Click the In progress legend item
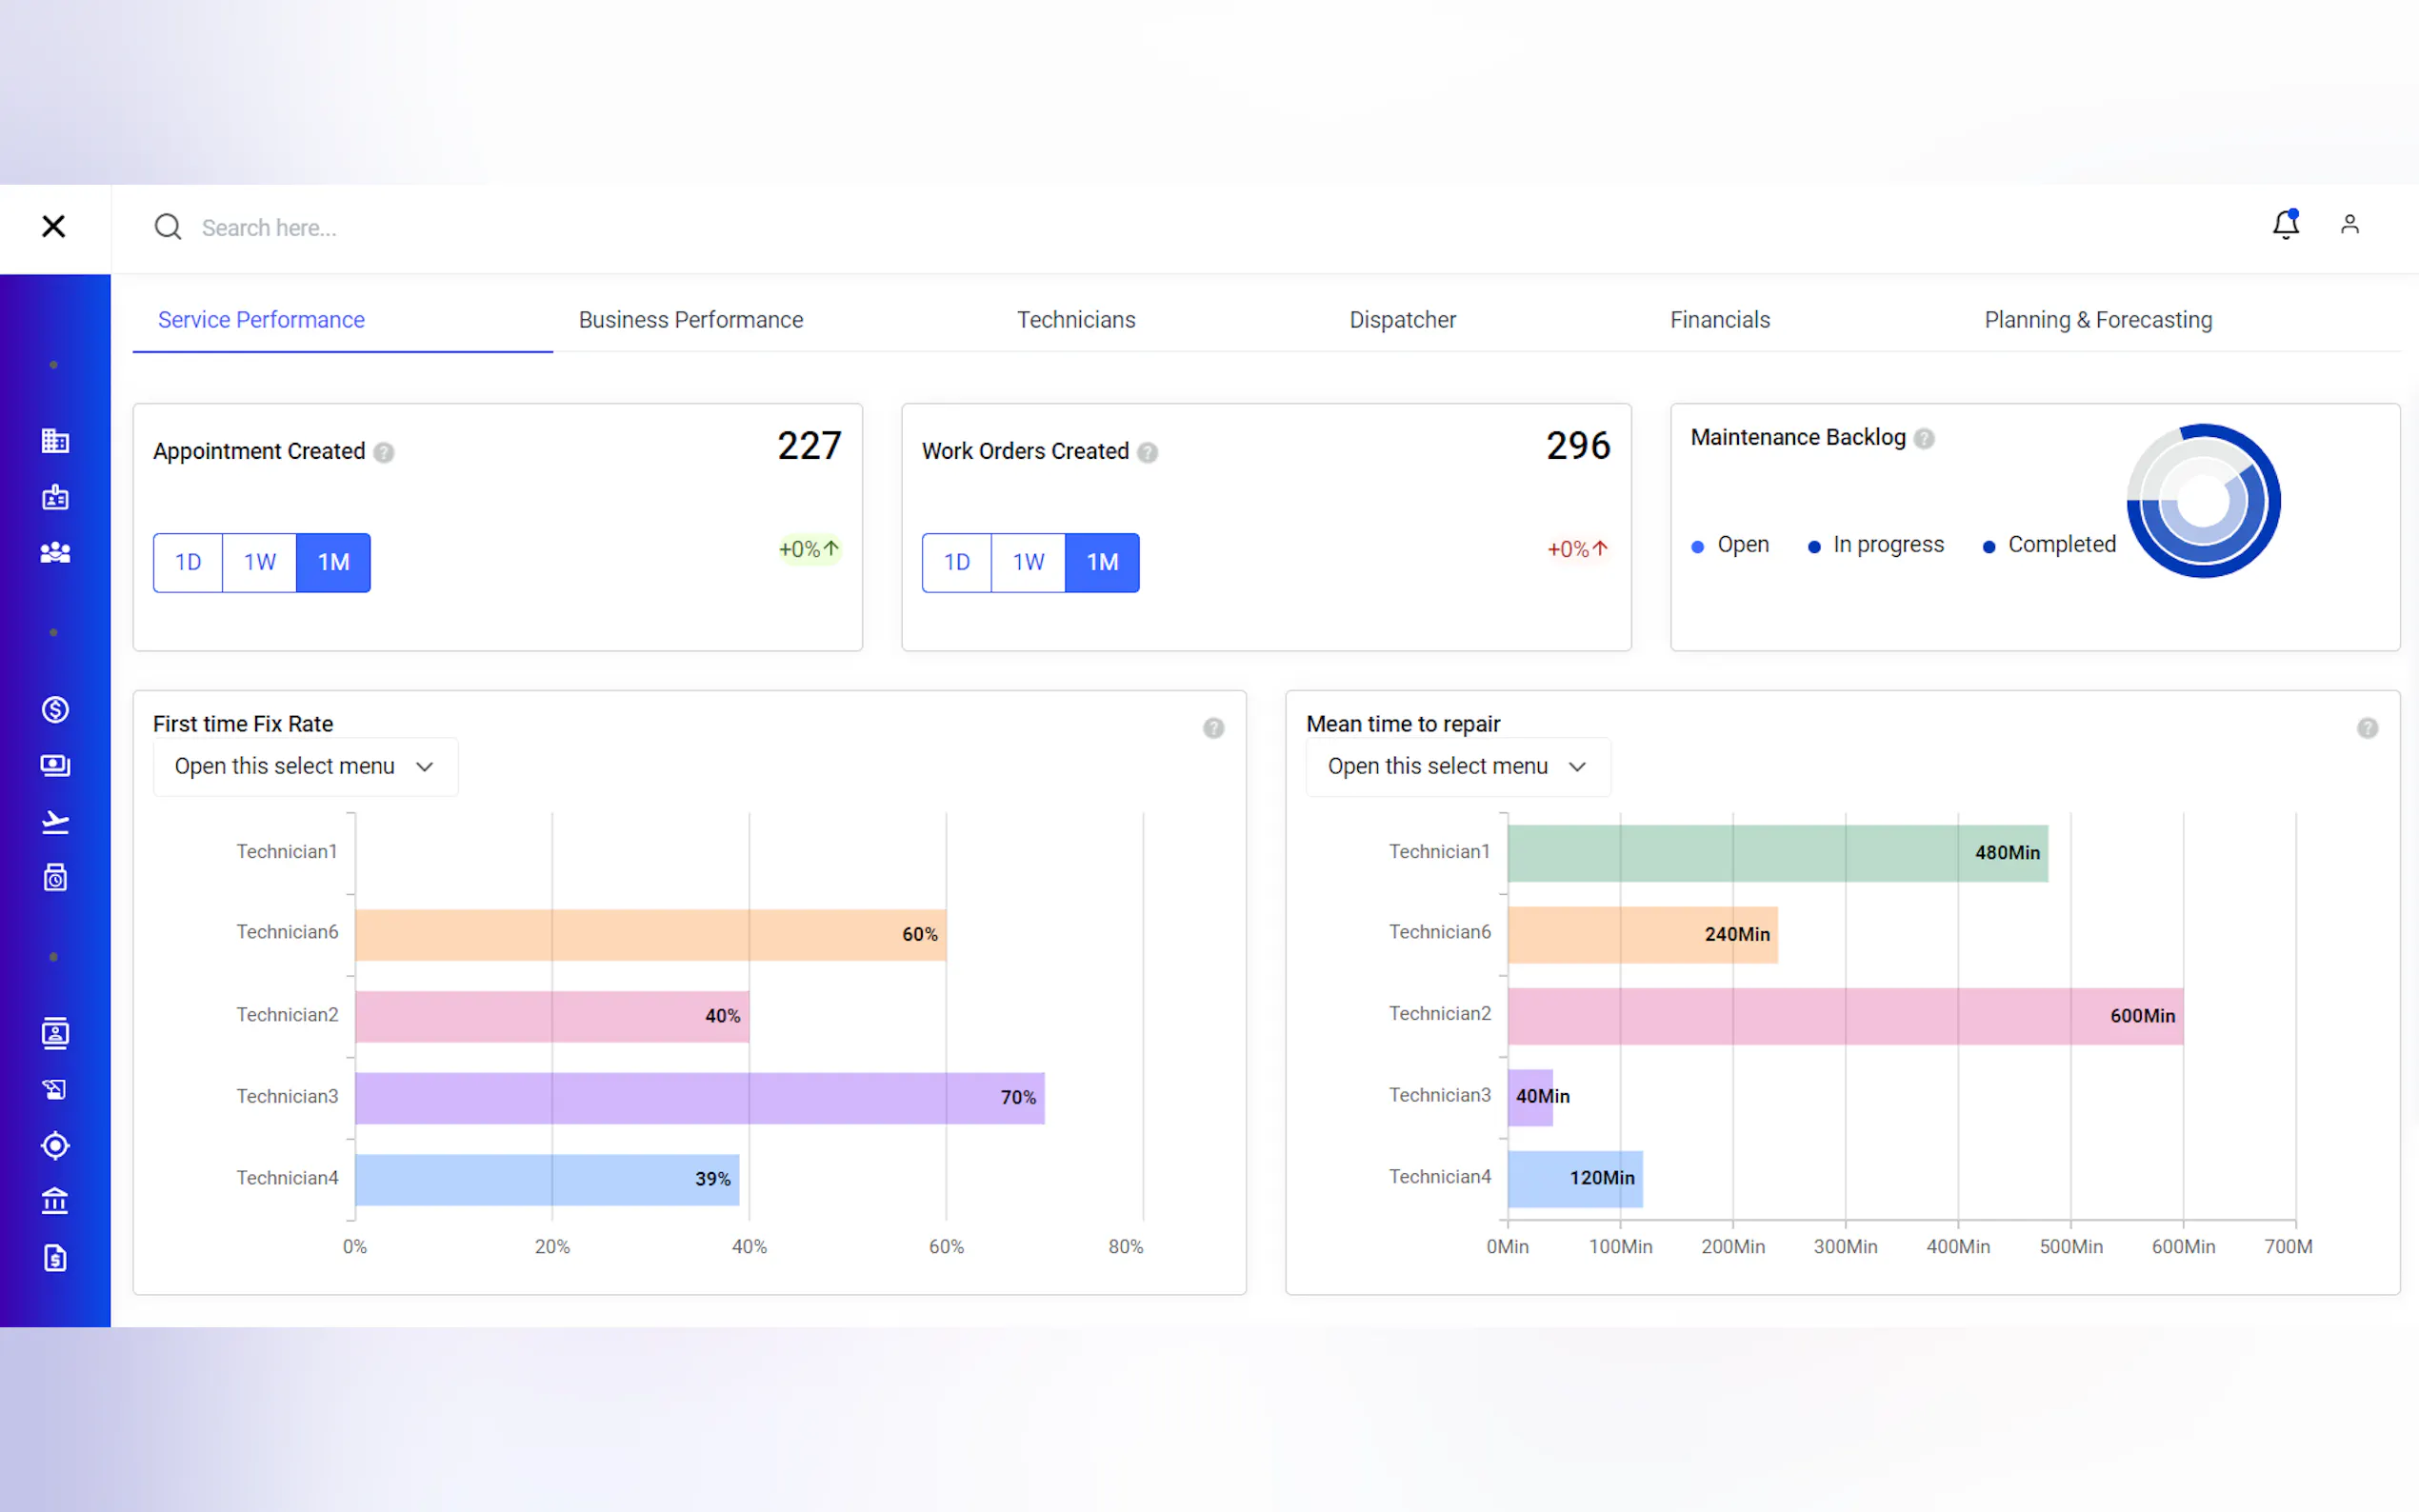The height and width of the screenshot is (1512, 2419). click(1876, 545)
